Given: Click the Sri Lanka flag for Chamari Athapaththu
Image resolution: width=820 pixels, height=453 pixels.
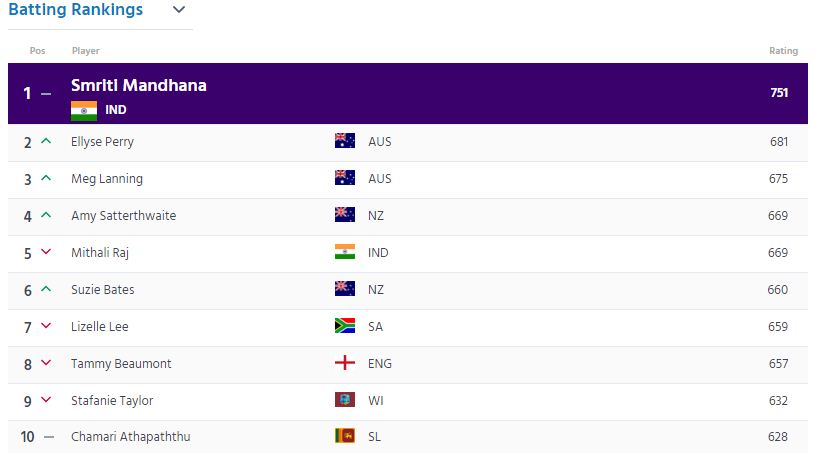Looking at the screenshot, I should coord(345,436).
